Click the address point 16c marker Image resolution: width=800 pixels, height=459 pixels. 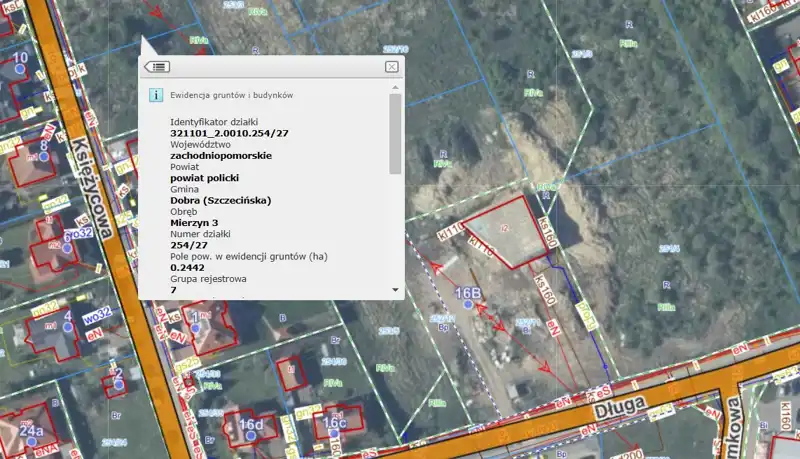(334, 434)
